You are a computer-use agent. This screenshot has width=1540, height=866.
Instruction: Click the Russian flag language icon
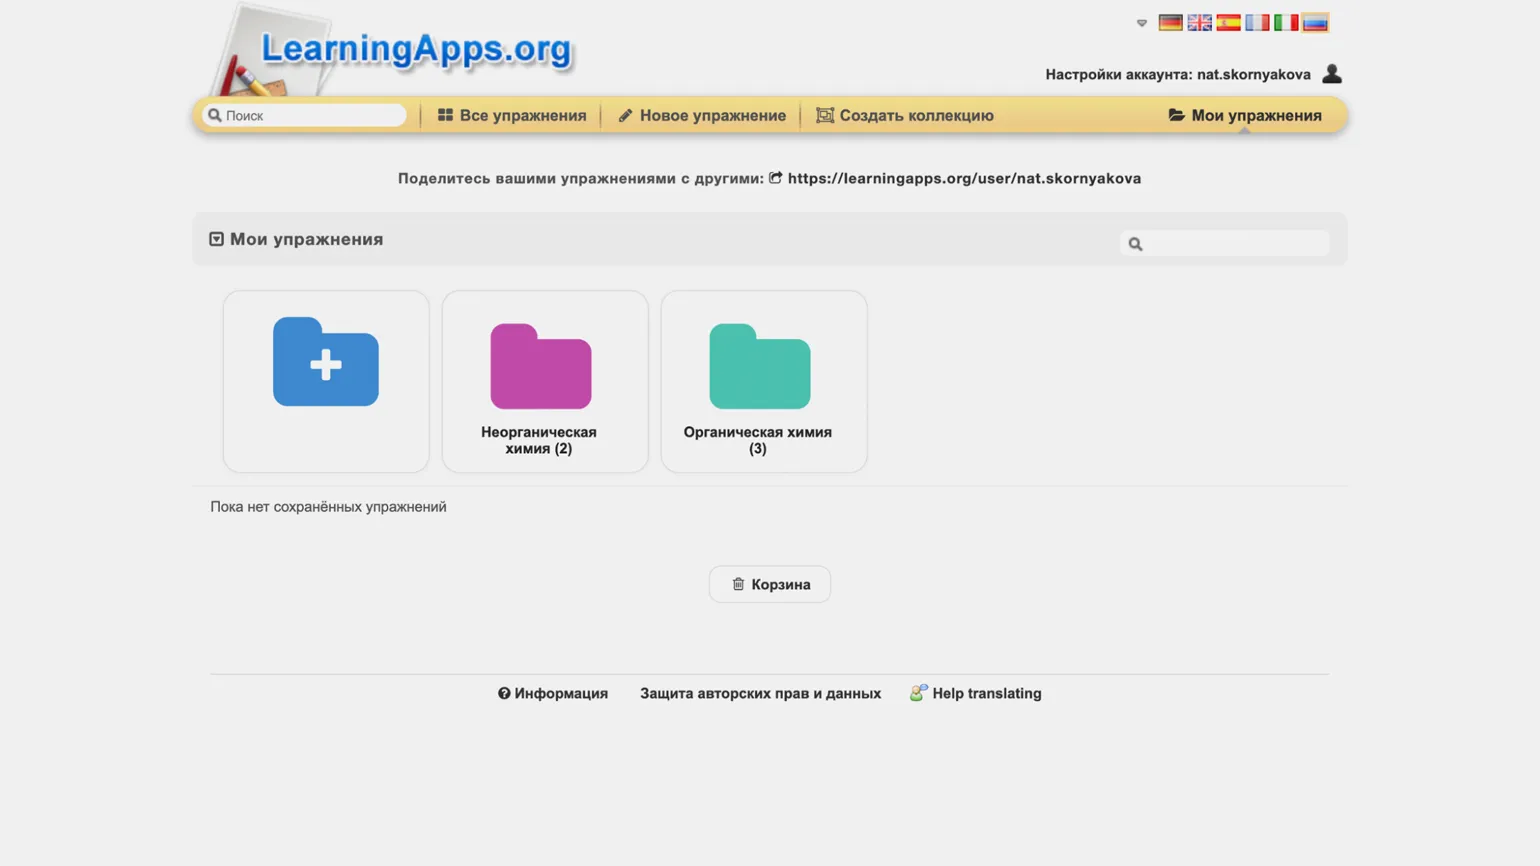point(1315,23)
